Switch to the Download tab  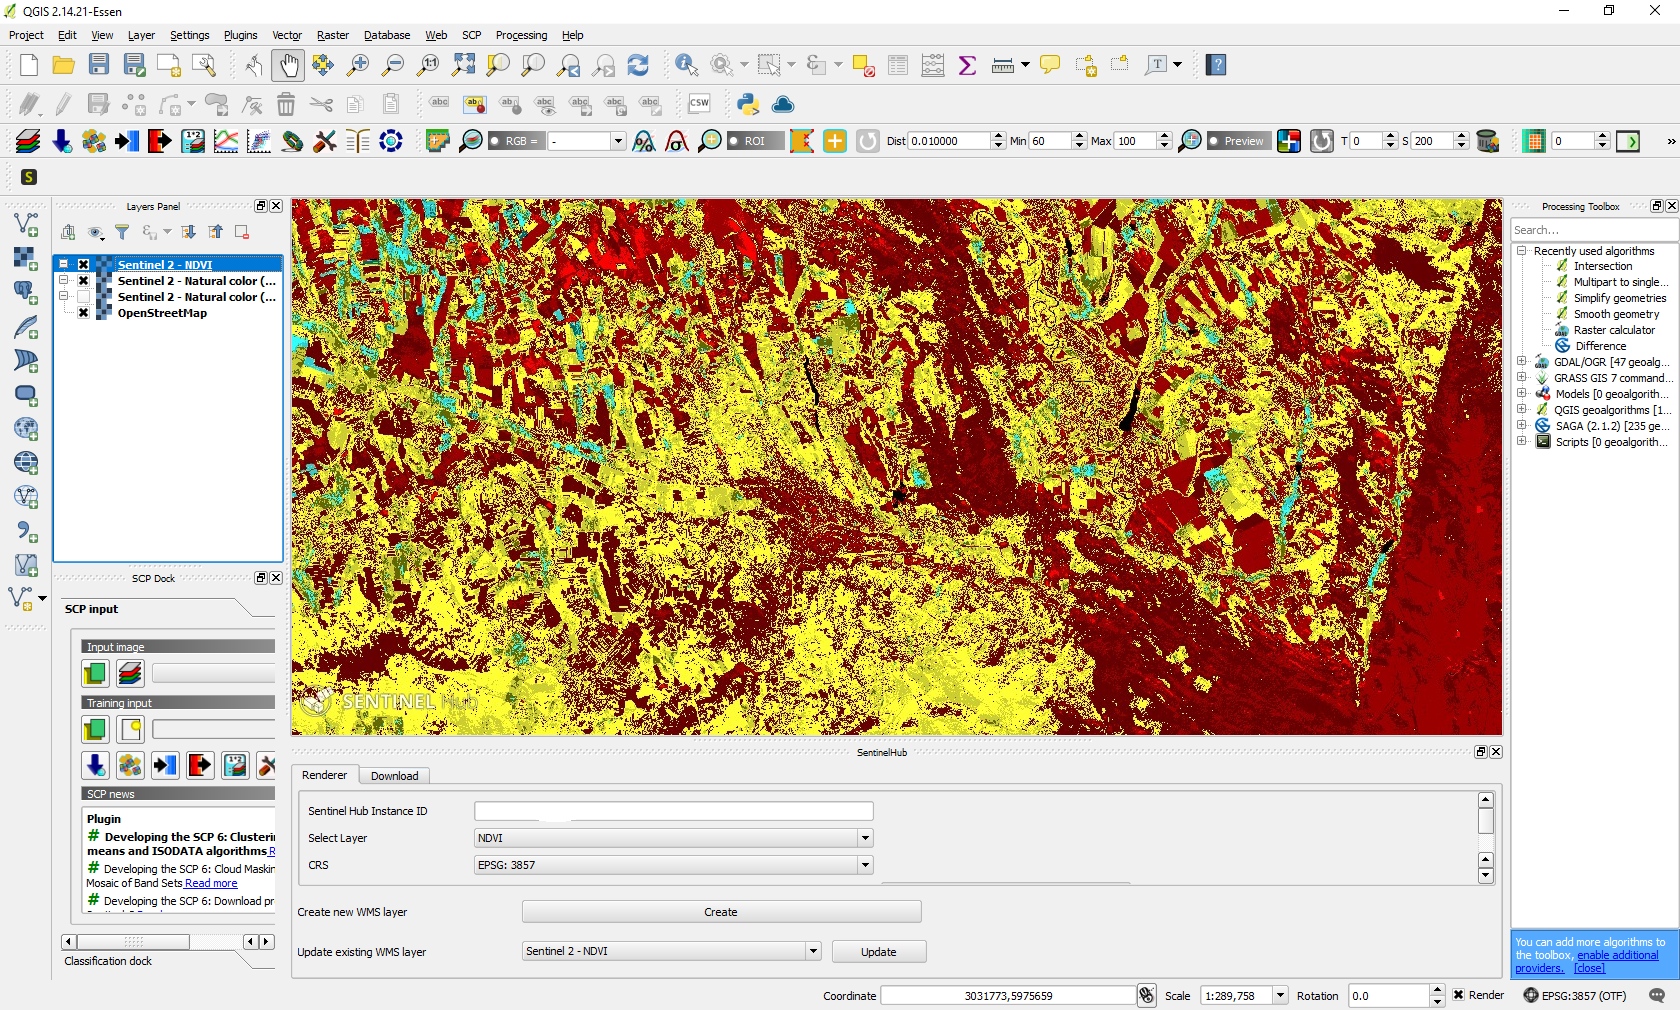point(394,776)
